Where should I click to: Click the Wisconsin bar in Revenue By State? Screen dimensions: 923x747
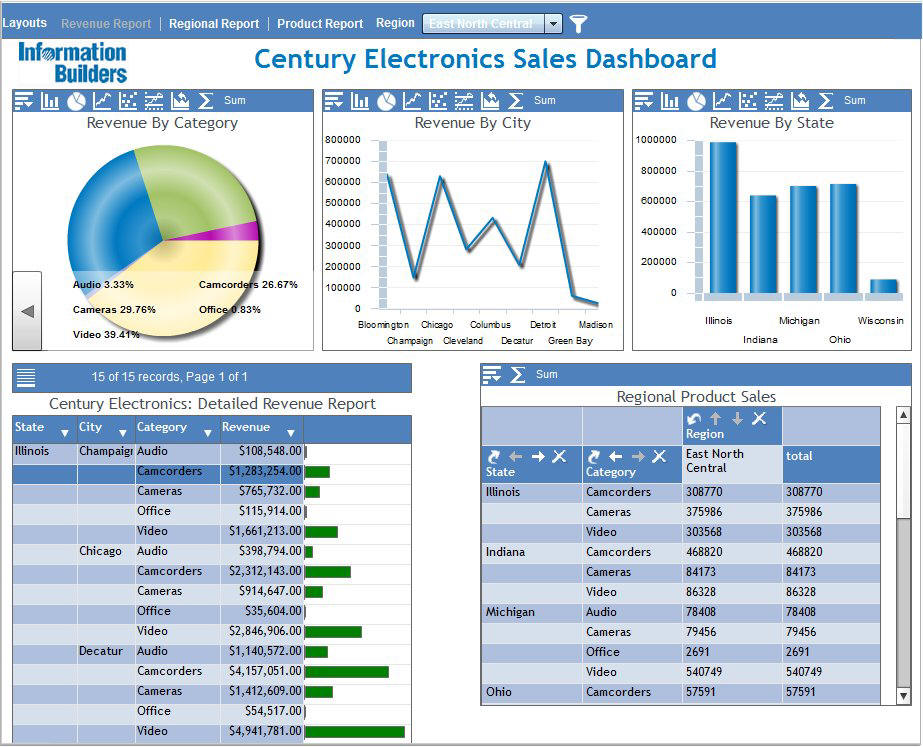884,286
